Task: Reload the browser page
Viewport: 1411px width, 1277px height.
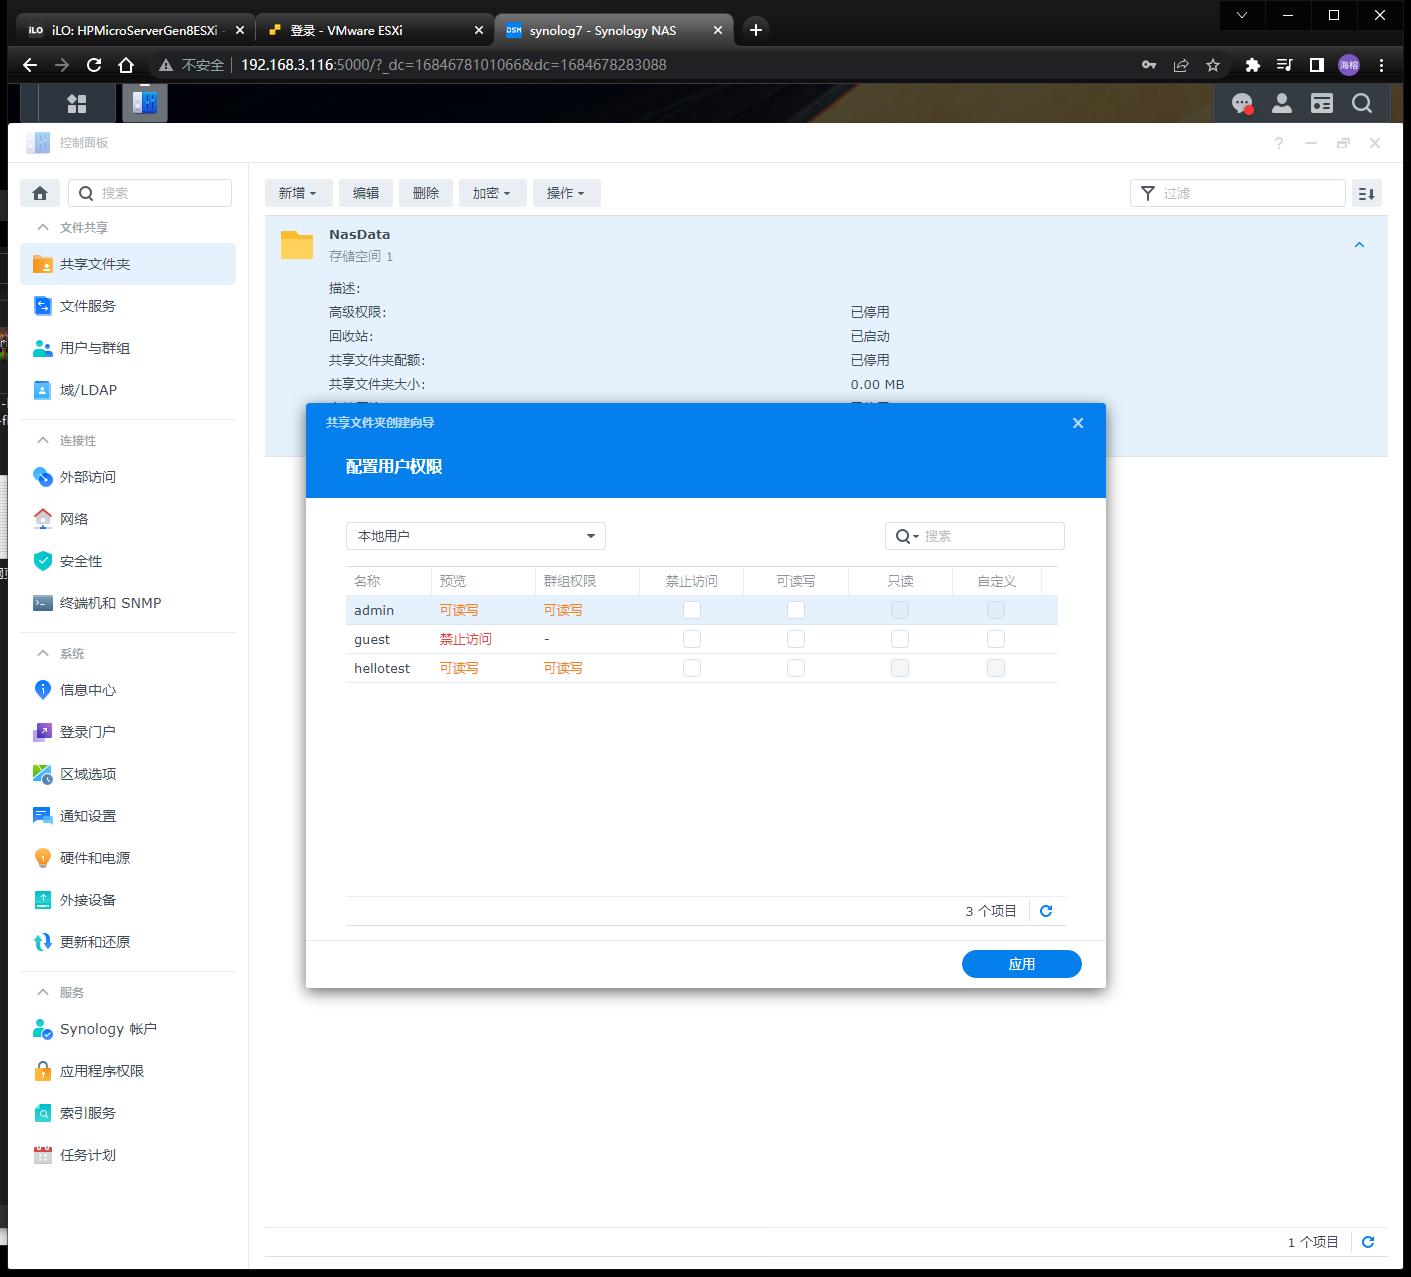Action: click(x=94, y=65)
